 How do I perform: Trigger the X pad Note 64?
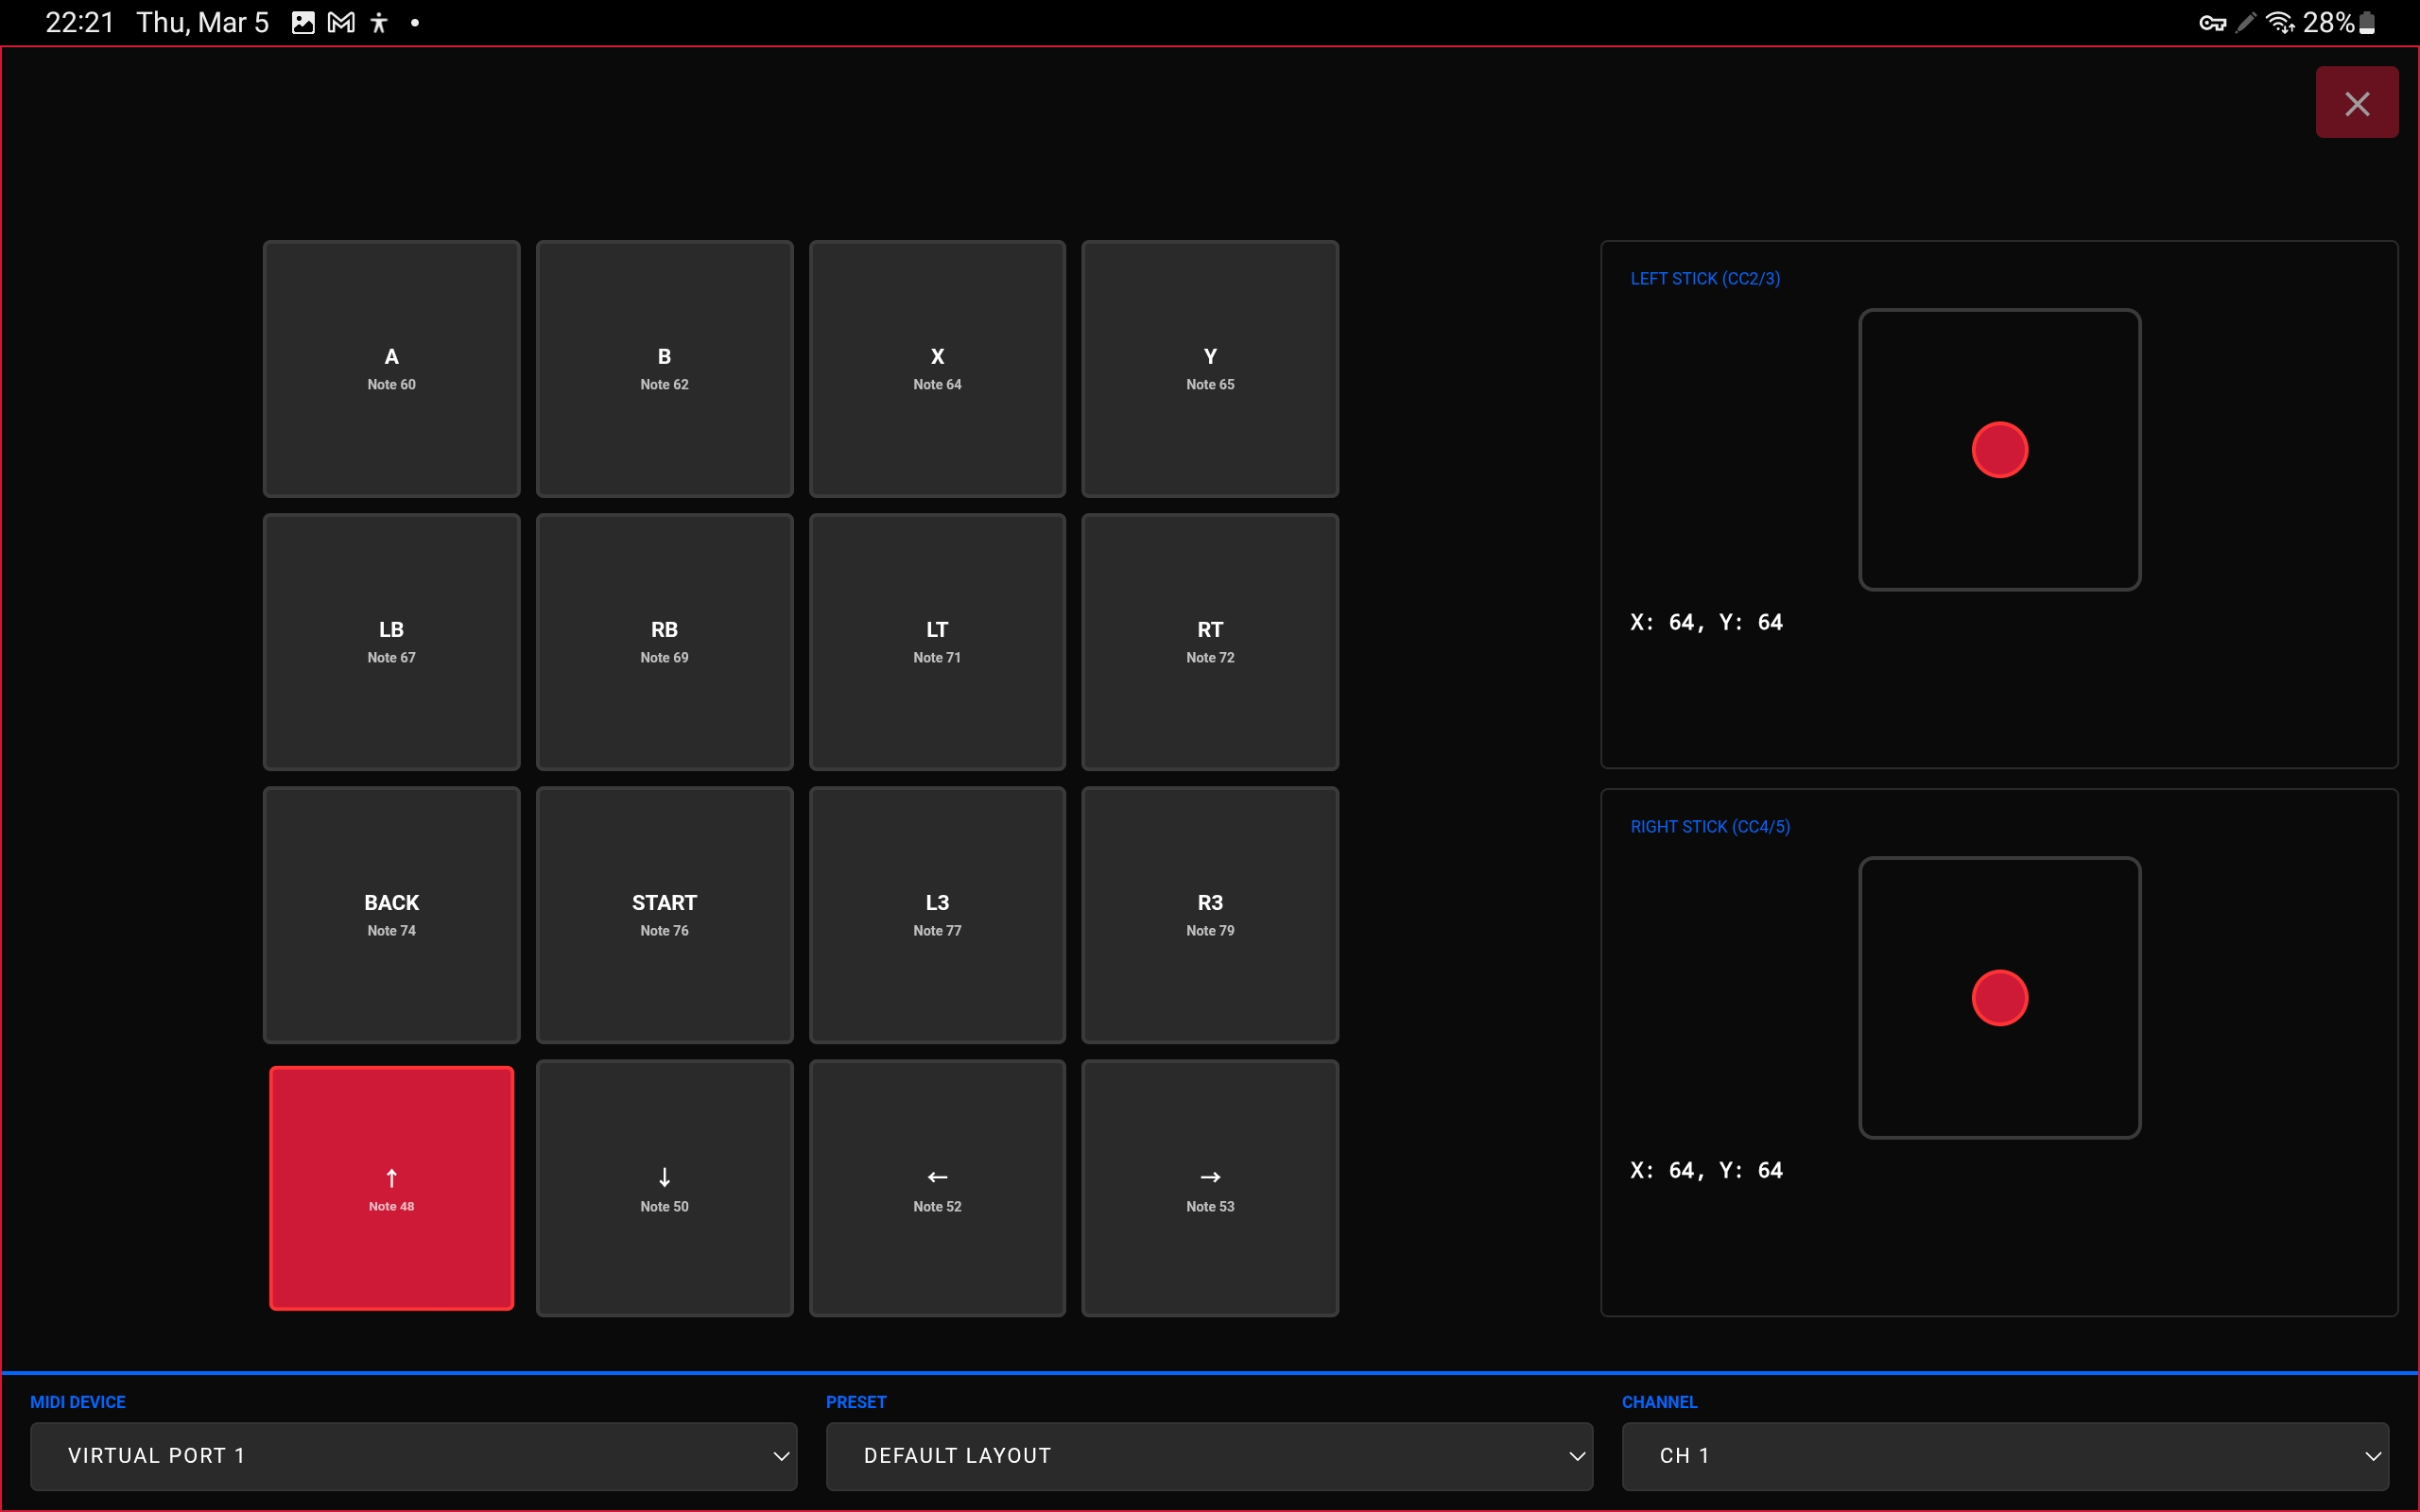[x=937, y=368]
